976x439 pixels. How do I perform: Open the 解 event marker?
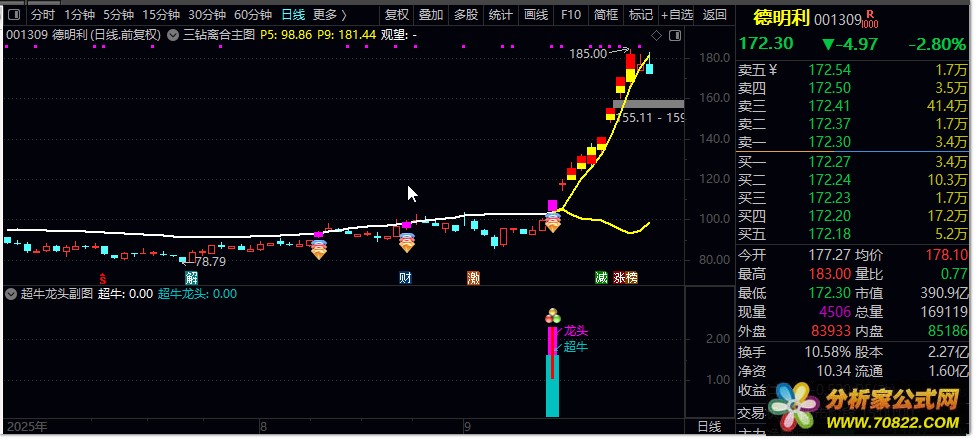point(190,277)
